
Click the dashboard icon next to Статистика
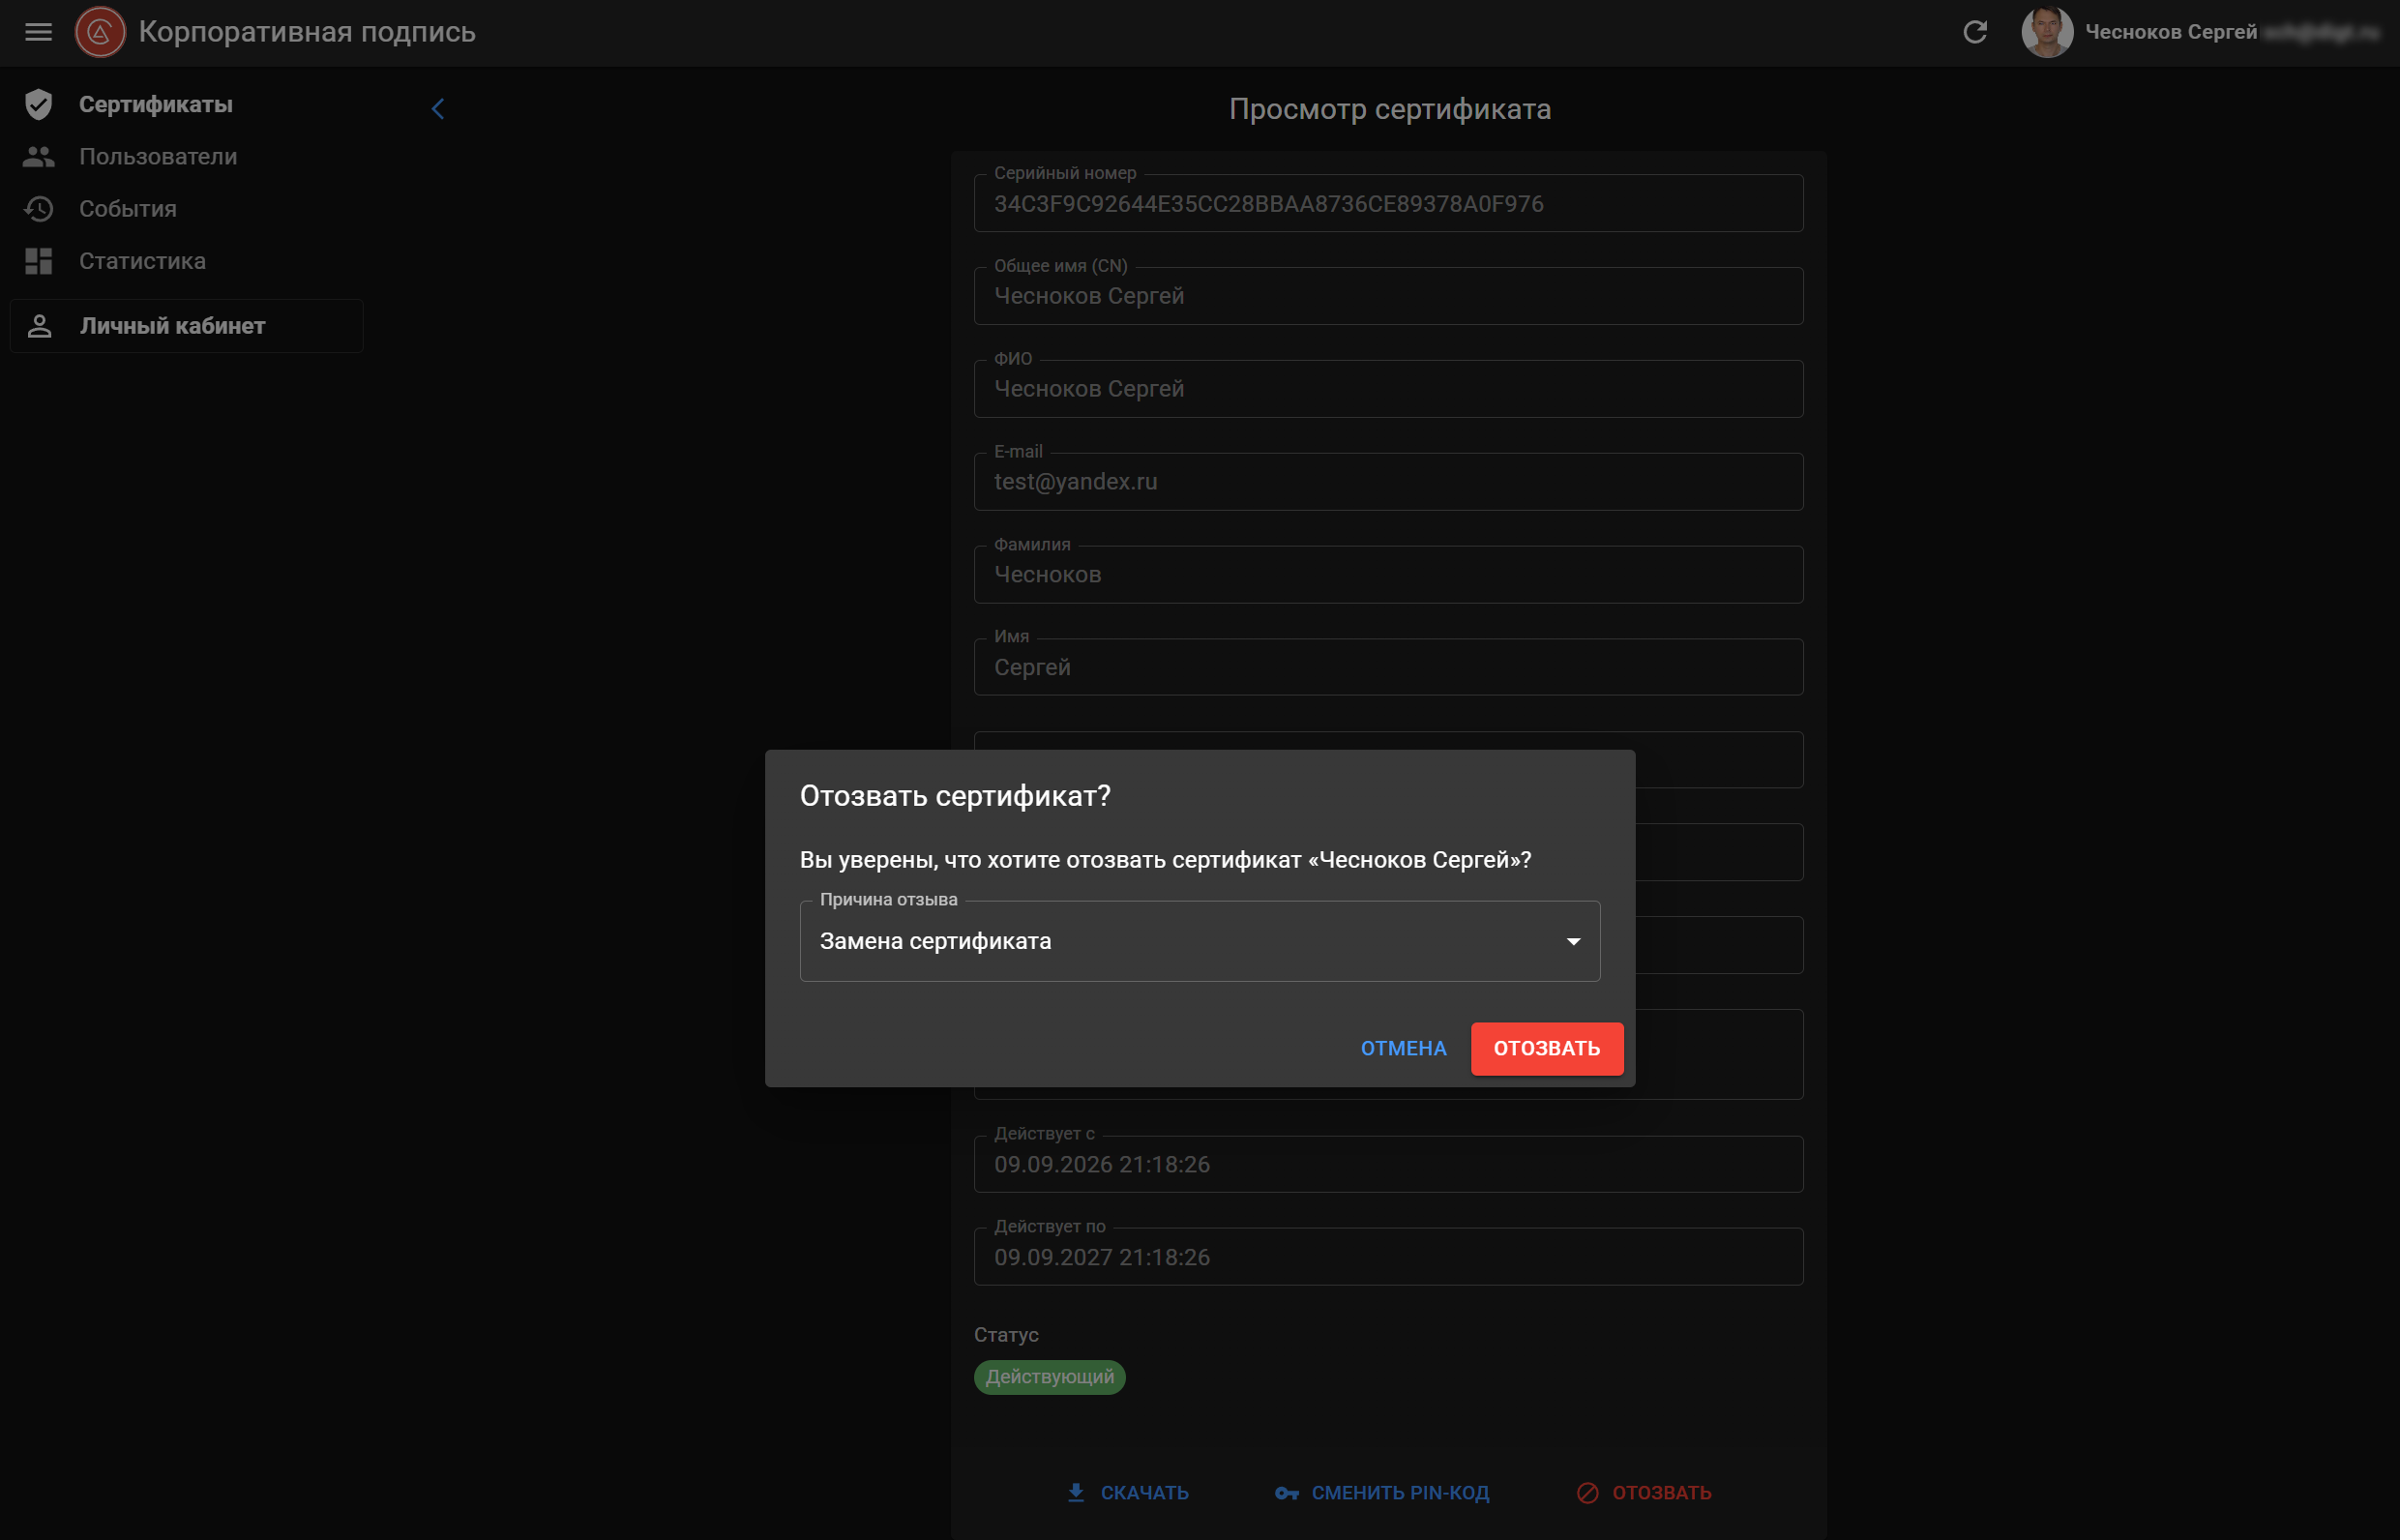pyautogui.click(x=38, y=261)
